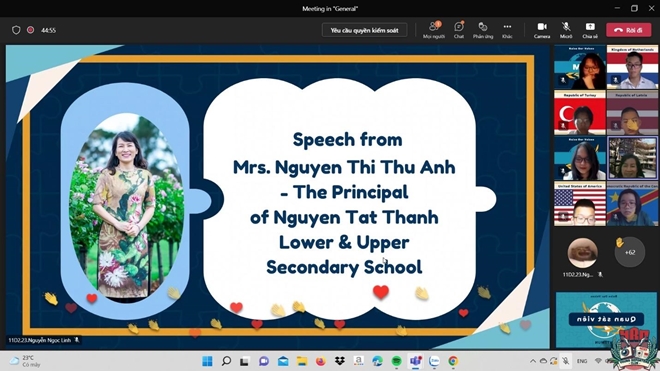This screenshot has width=660, height=371.
Task: Click the 11D2.23.Ng... participant avatar
Action: [x=583, y=253]
